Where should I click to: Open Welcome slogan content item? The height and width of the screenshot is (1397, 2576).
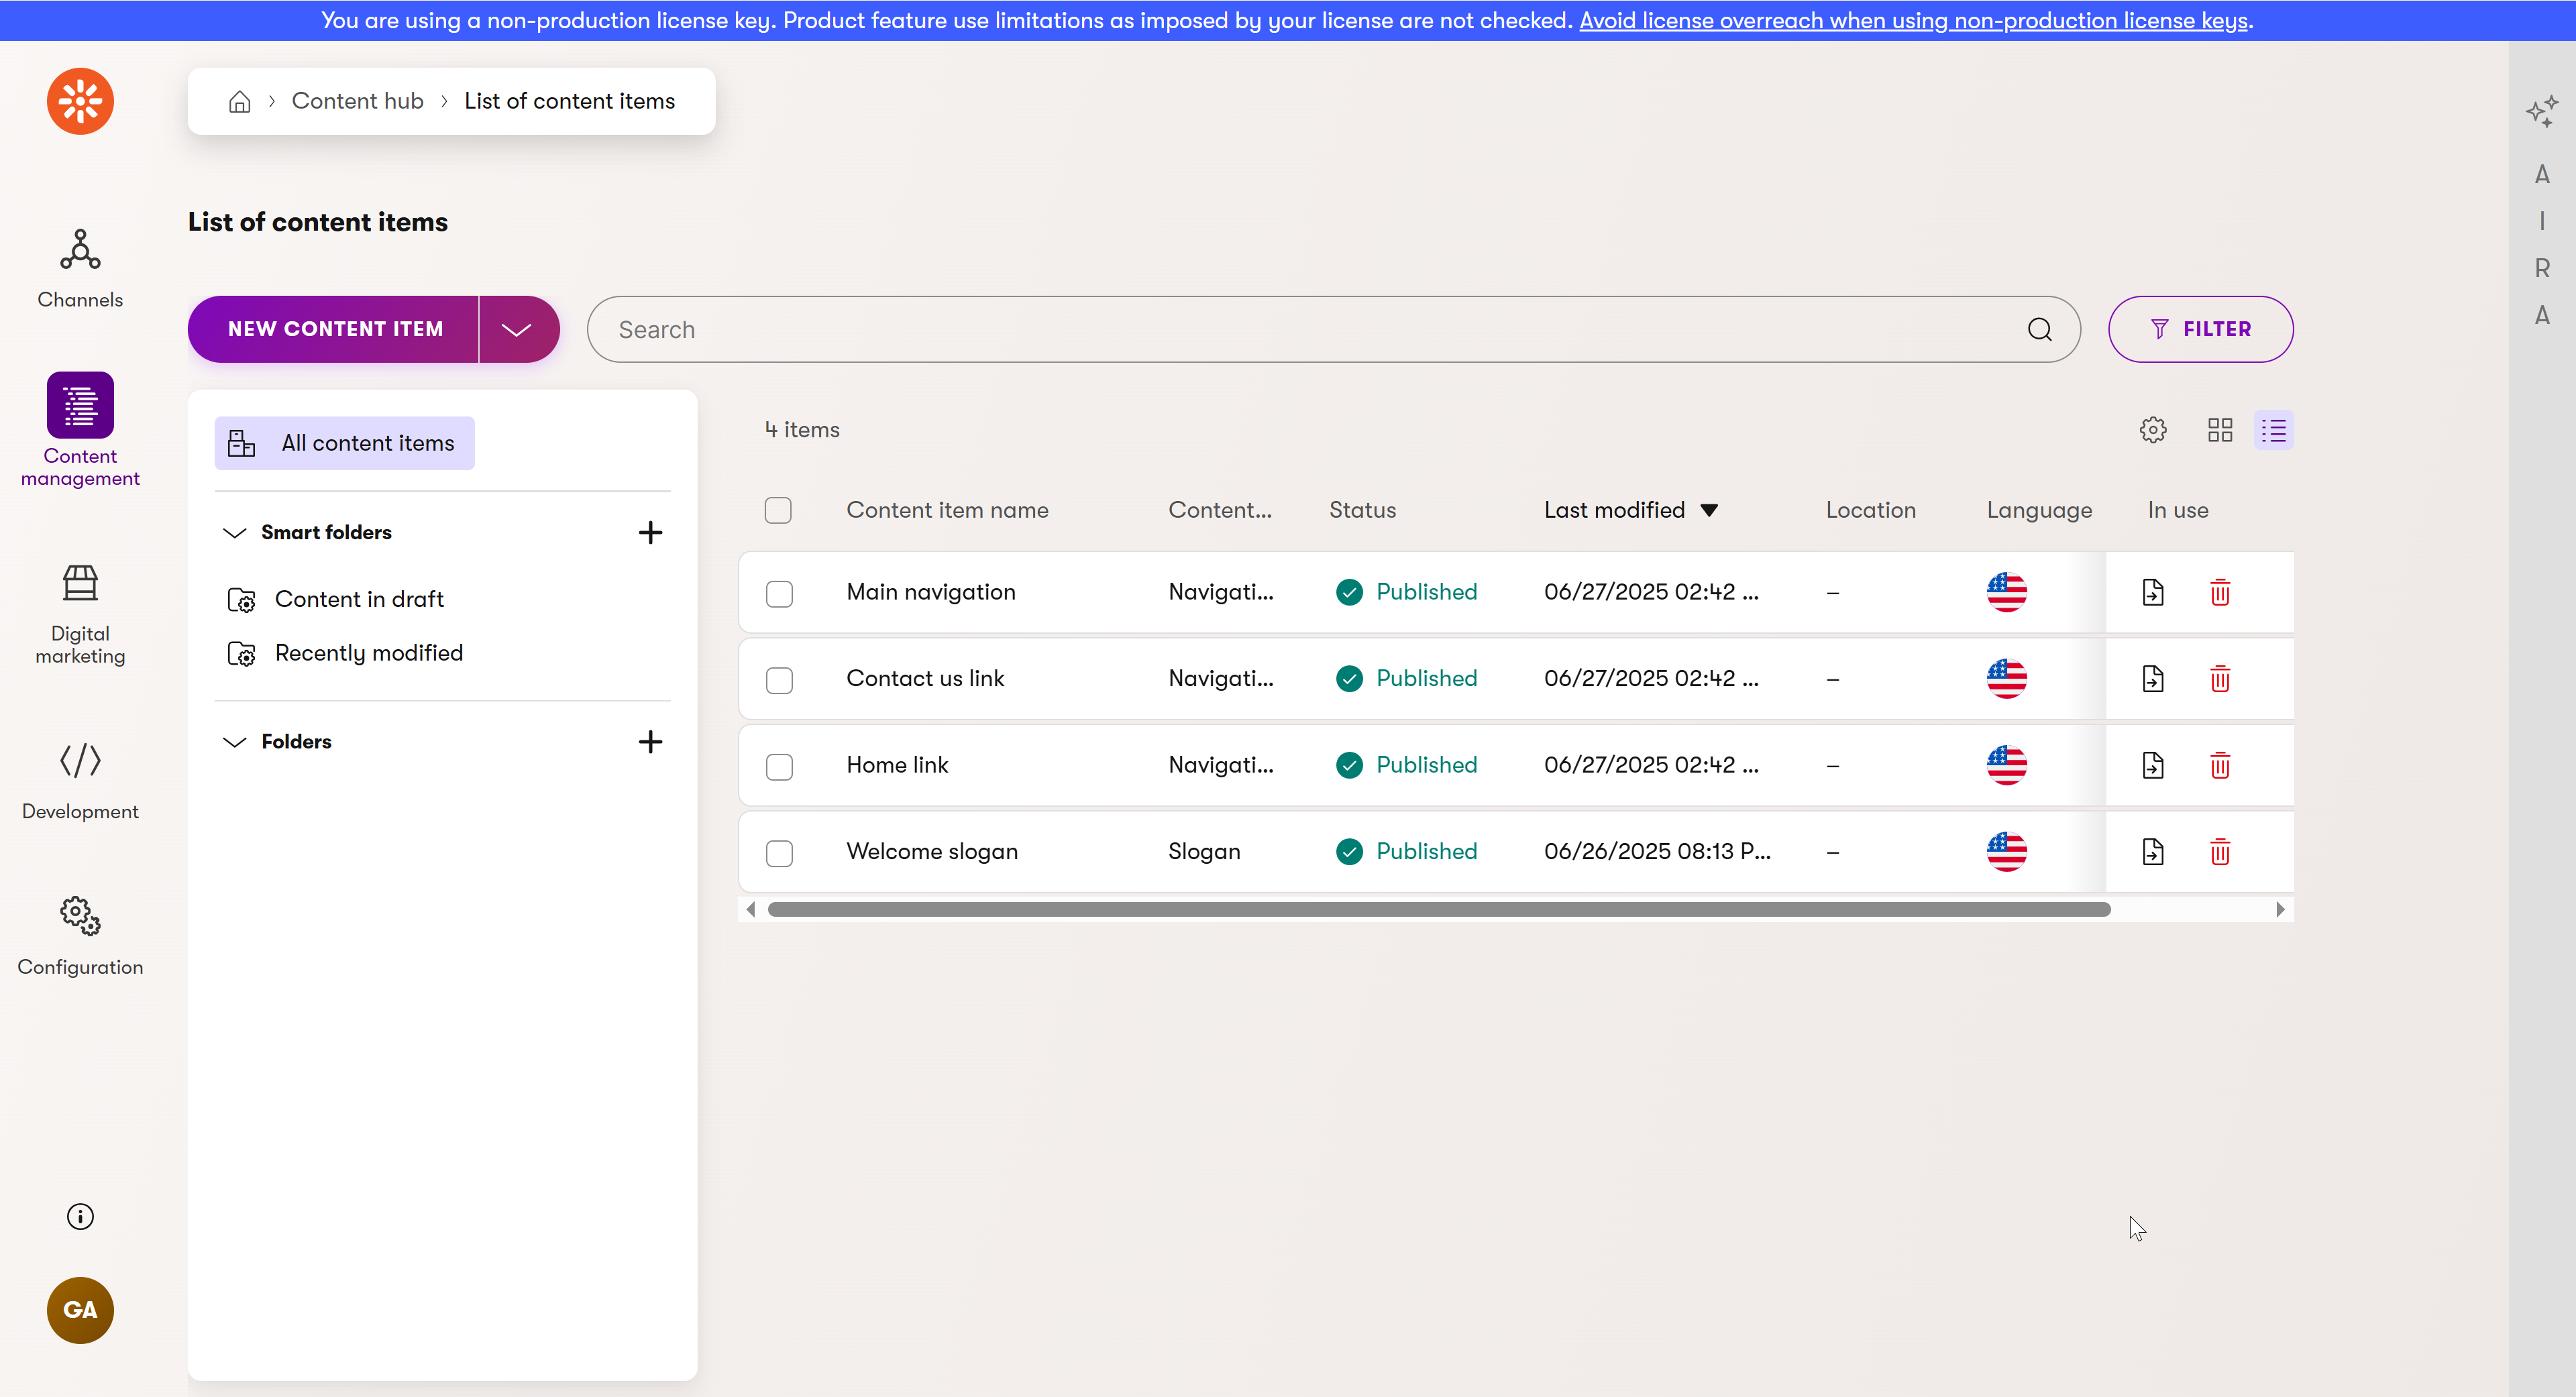click(931, 852)
